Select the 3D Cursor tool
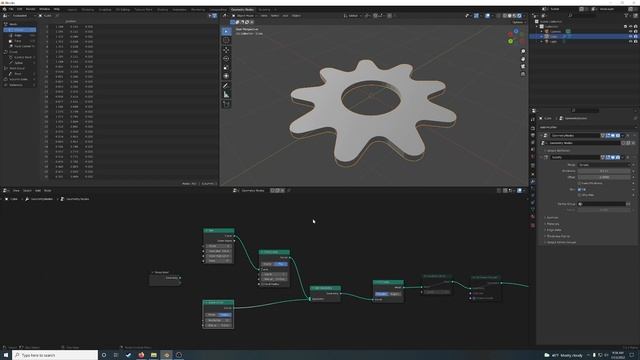The image size is (640, 360). [x=226, y=40]
